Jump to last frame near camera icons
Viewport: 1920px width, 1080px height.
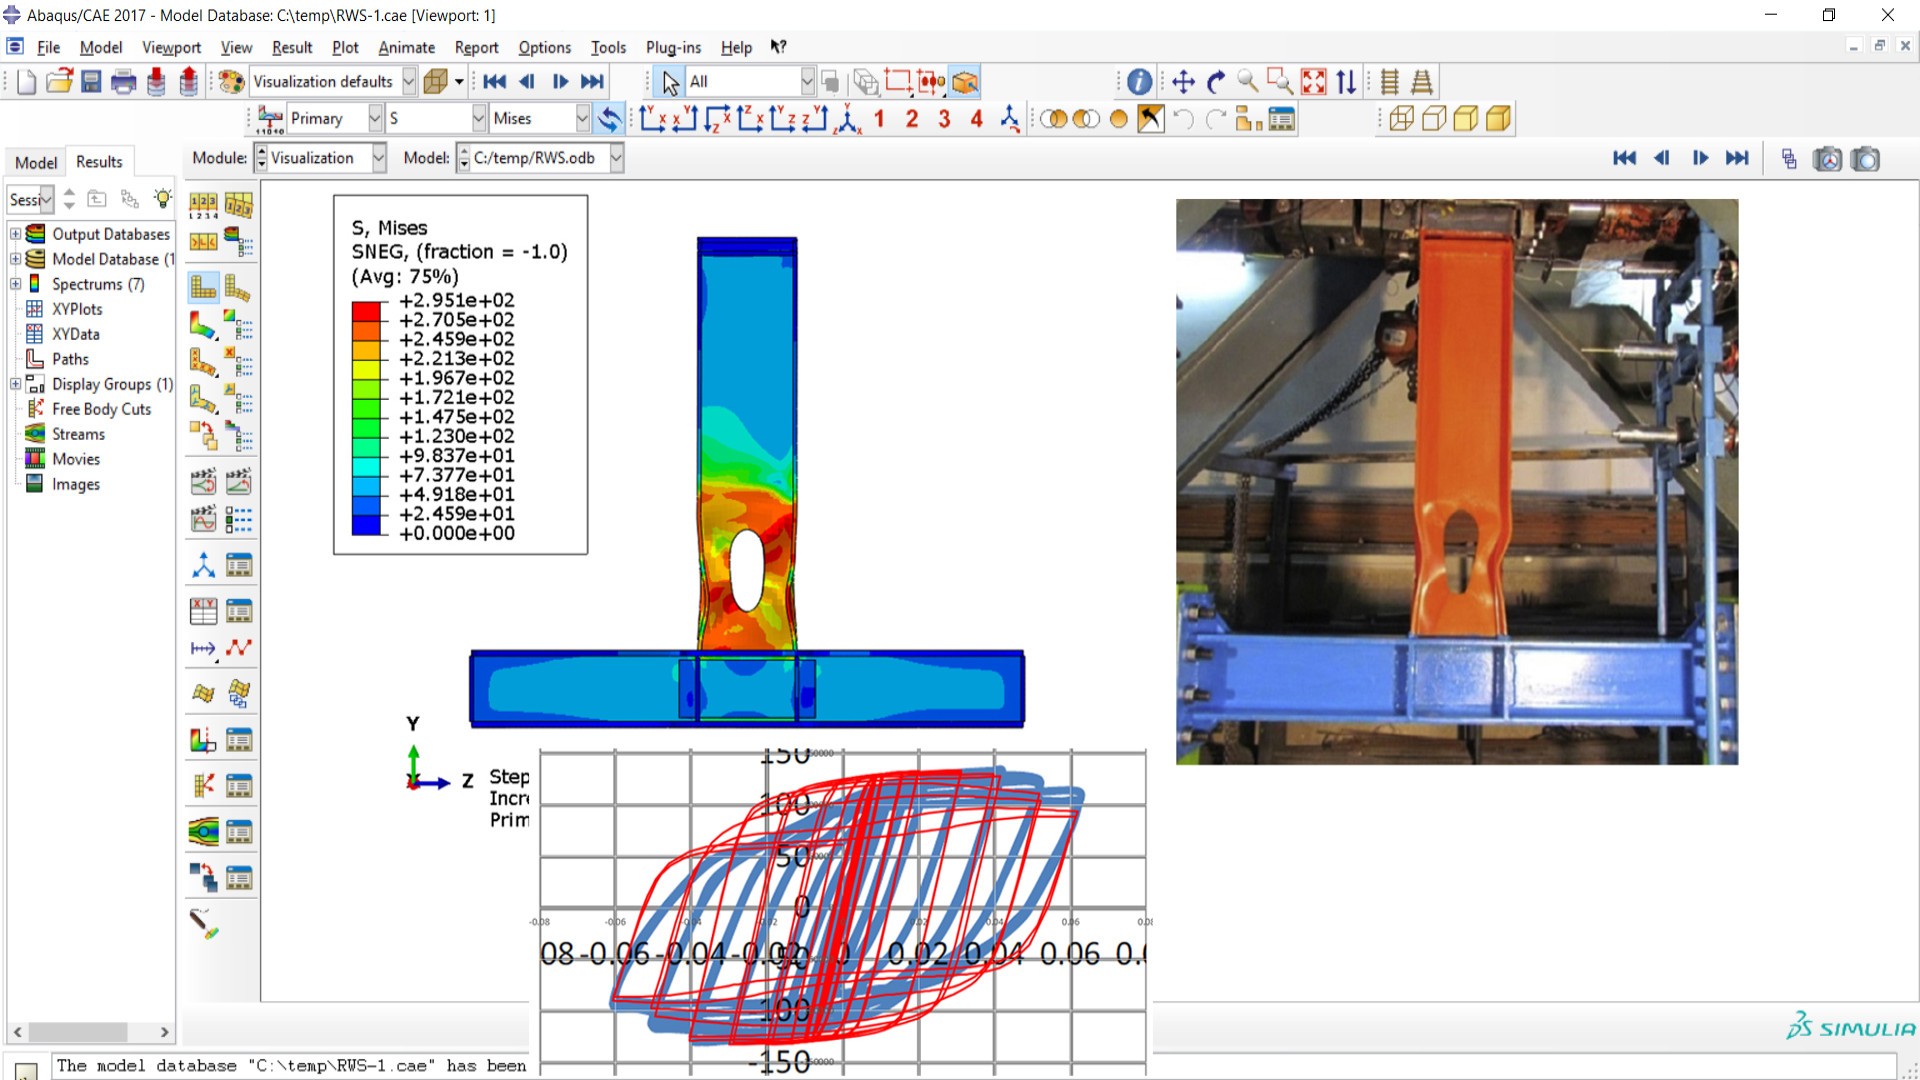click(x=1737, y=158)
